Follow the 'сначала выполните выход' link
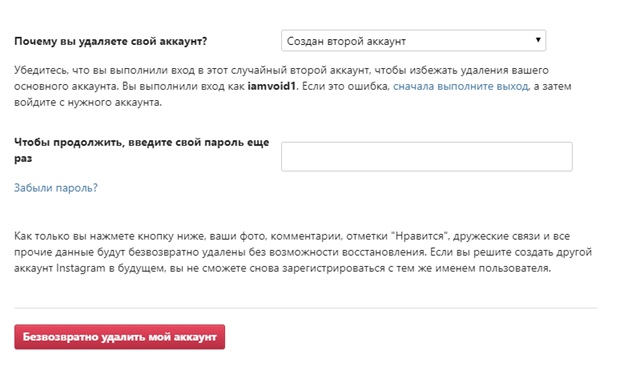This screenshot has width=624, height=383. coord(461,86)
